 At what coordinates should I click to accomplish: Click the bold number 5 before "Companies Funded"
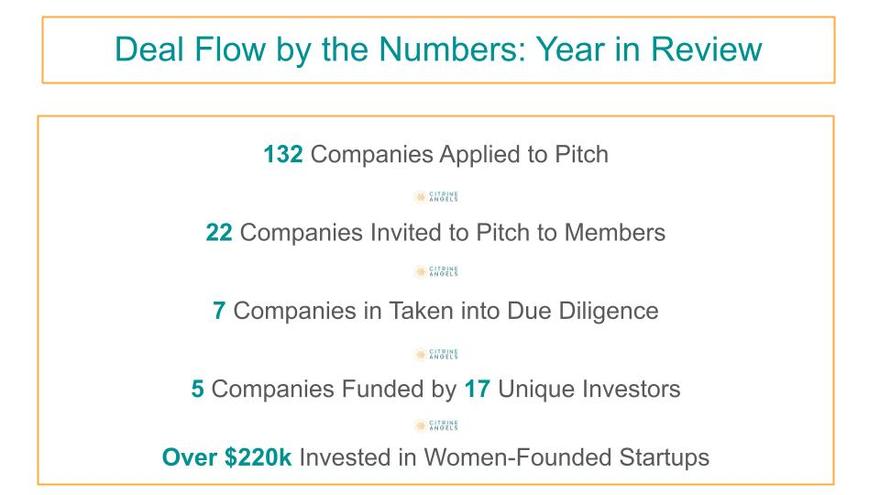click(198, 389)
